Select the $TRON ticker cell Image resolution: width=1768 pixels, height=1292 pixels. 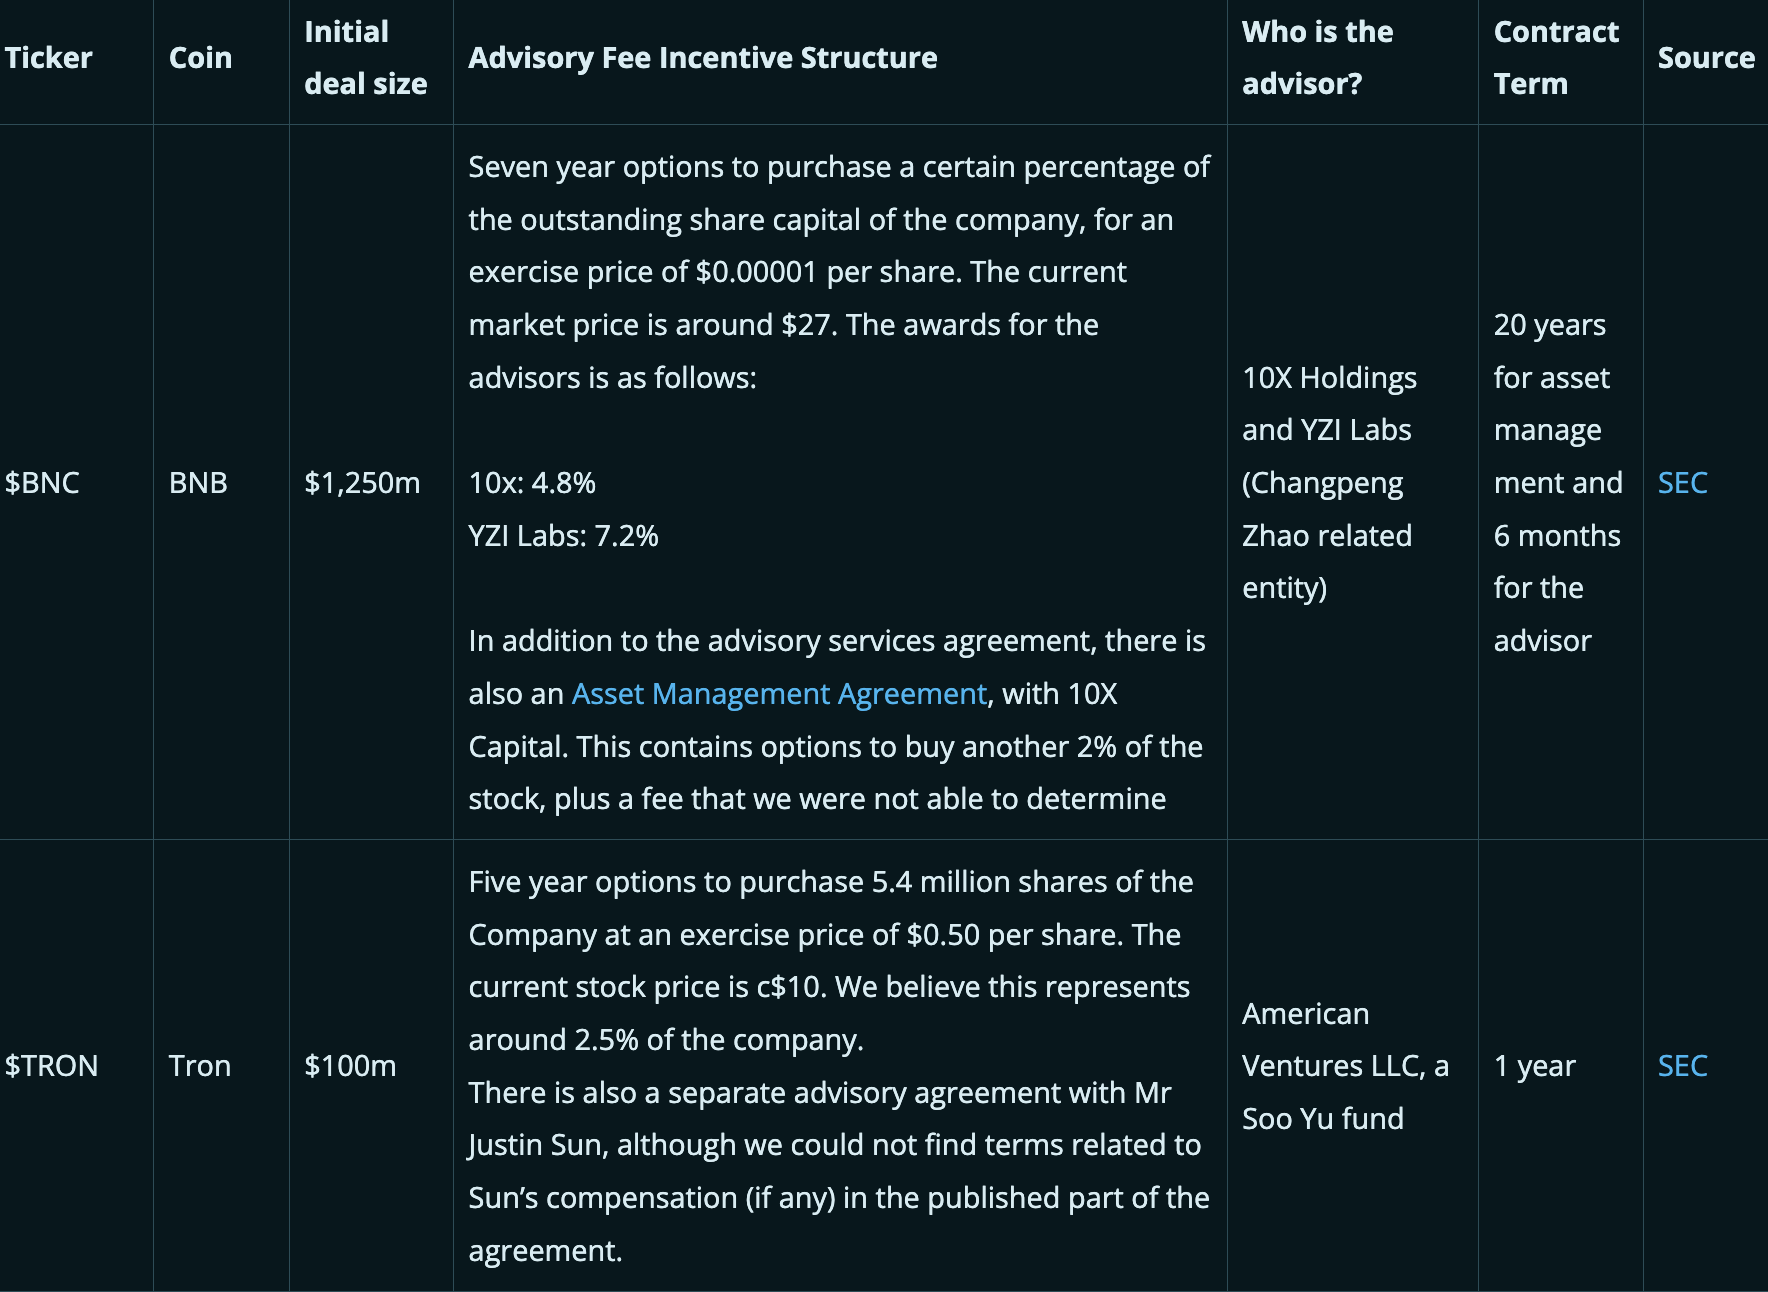51,1066
